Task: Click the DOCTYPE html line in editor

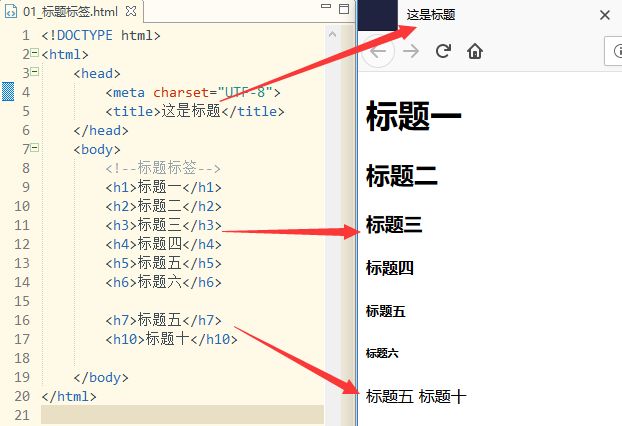Action: 101,35
